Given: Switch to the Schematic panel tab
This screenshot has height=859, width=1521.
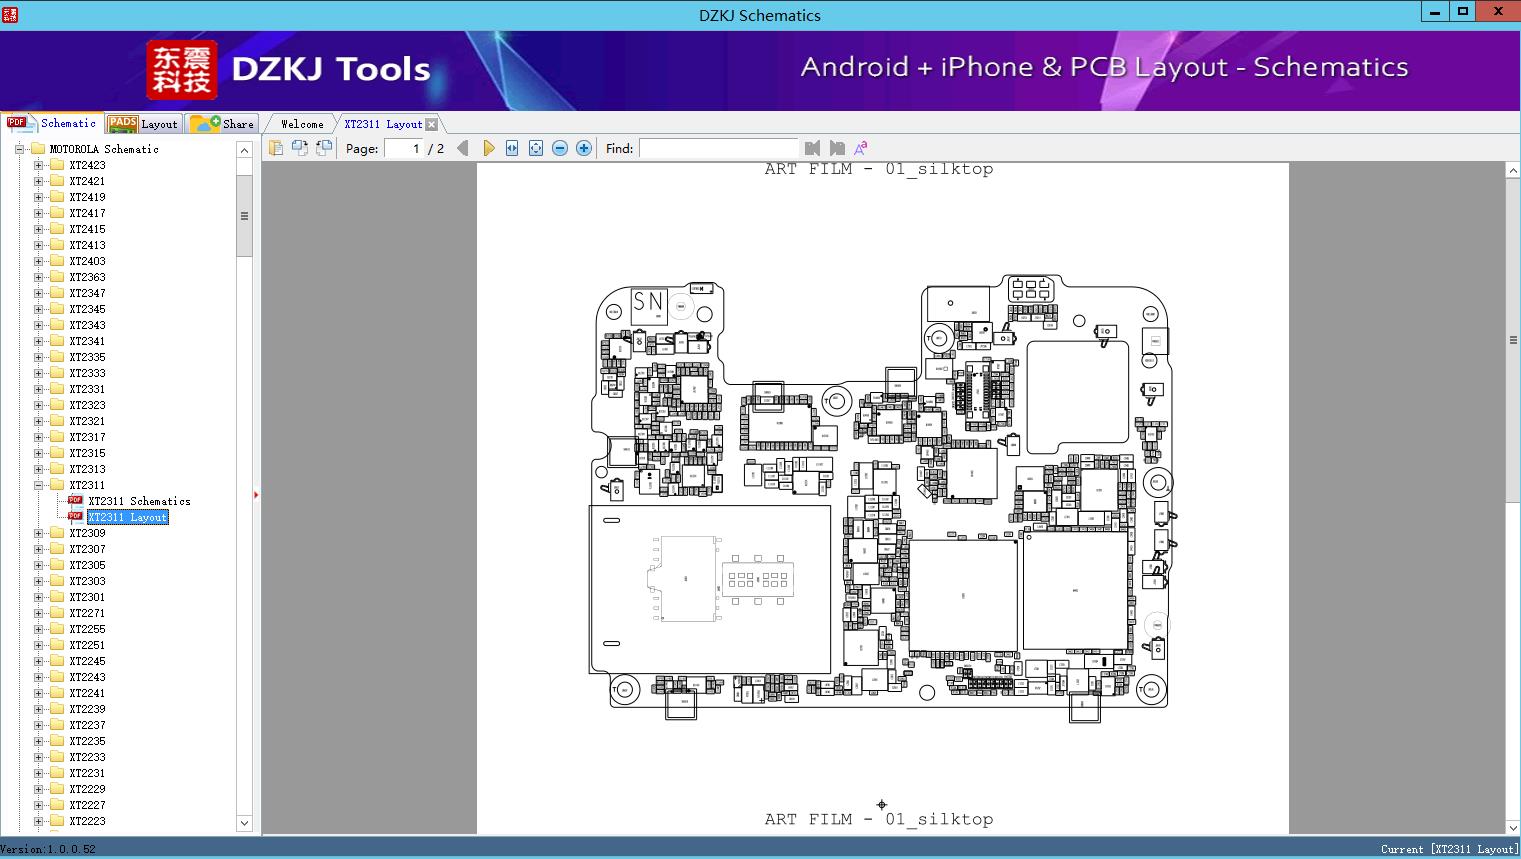Looking at the screenshot, I should pyautogui.click(x=52, y=123).
